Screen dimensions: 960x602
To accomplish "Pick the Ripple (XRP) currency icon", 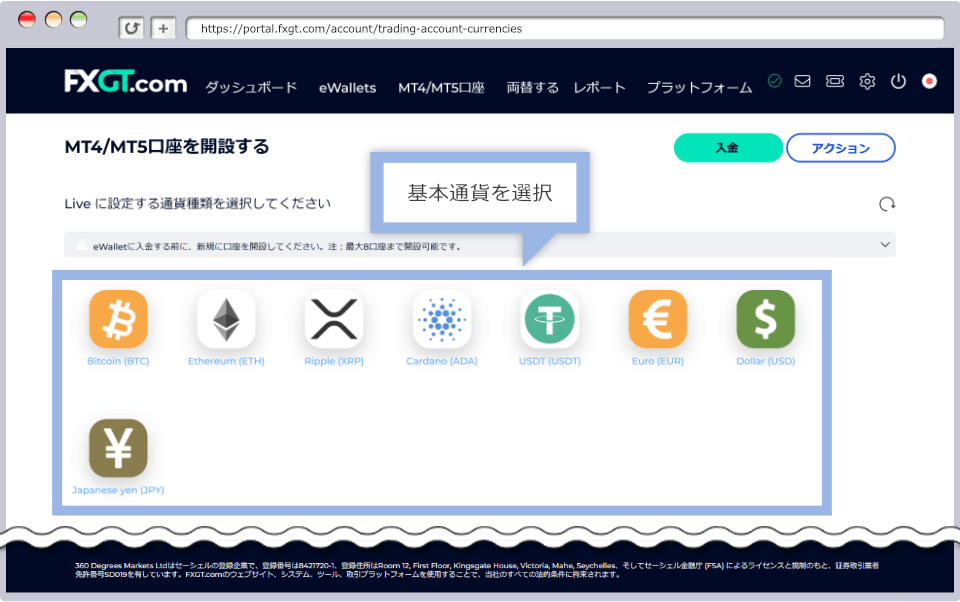I will pos(334,319).
